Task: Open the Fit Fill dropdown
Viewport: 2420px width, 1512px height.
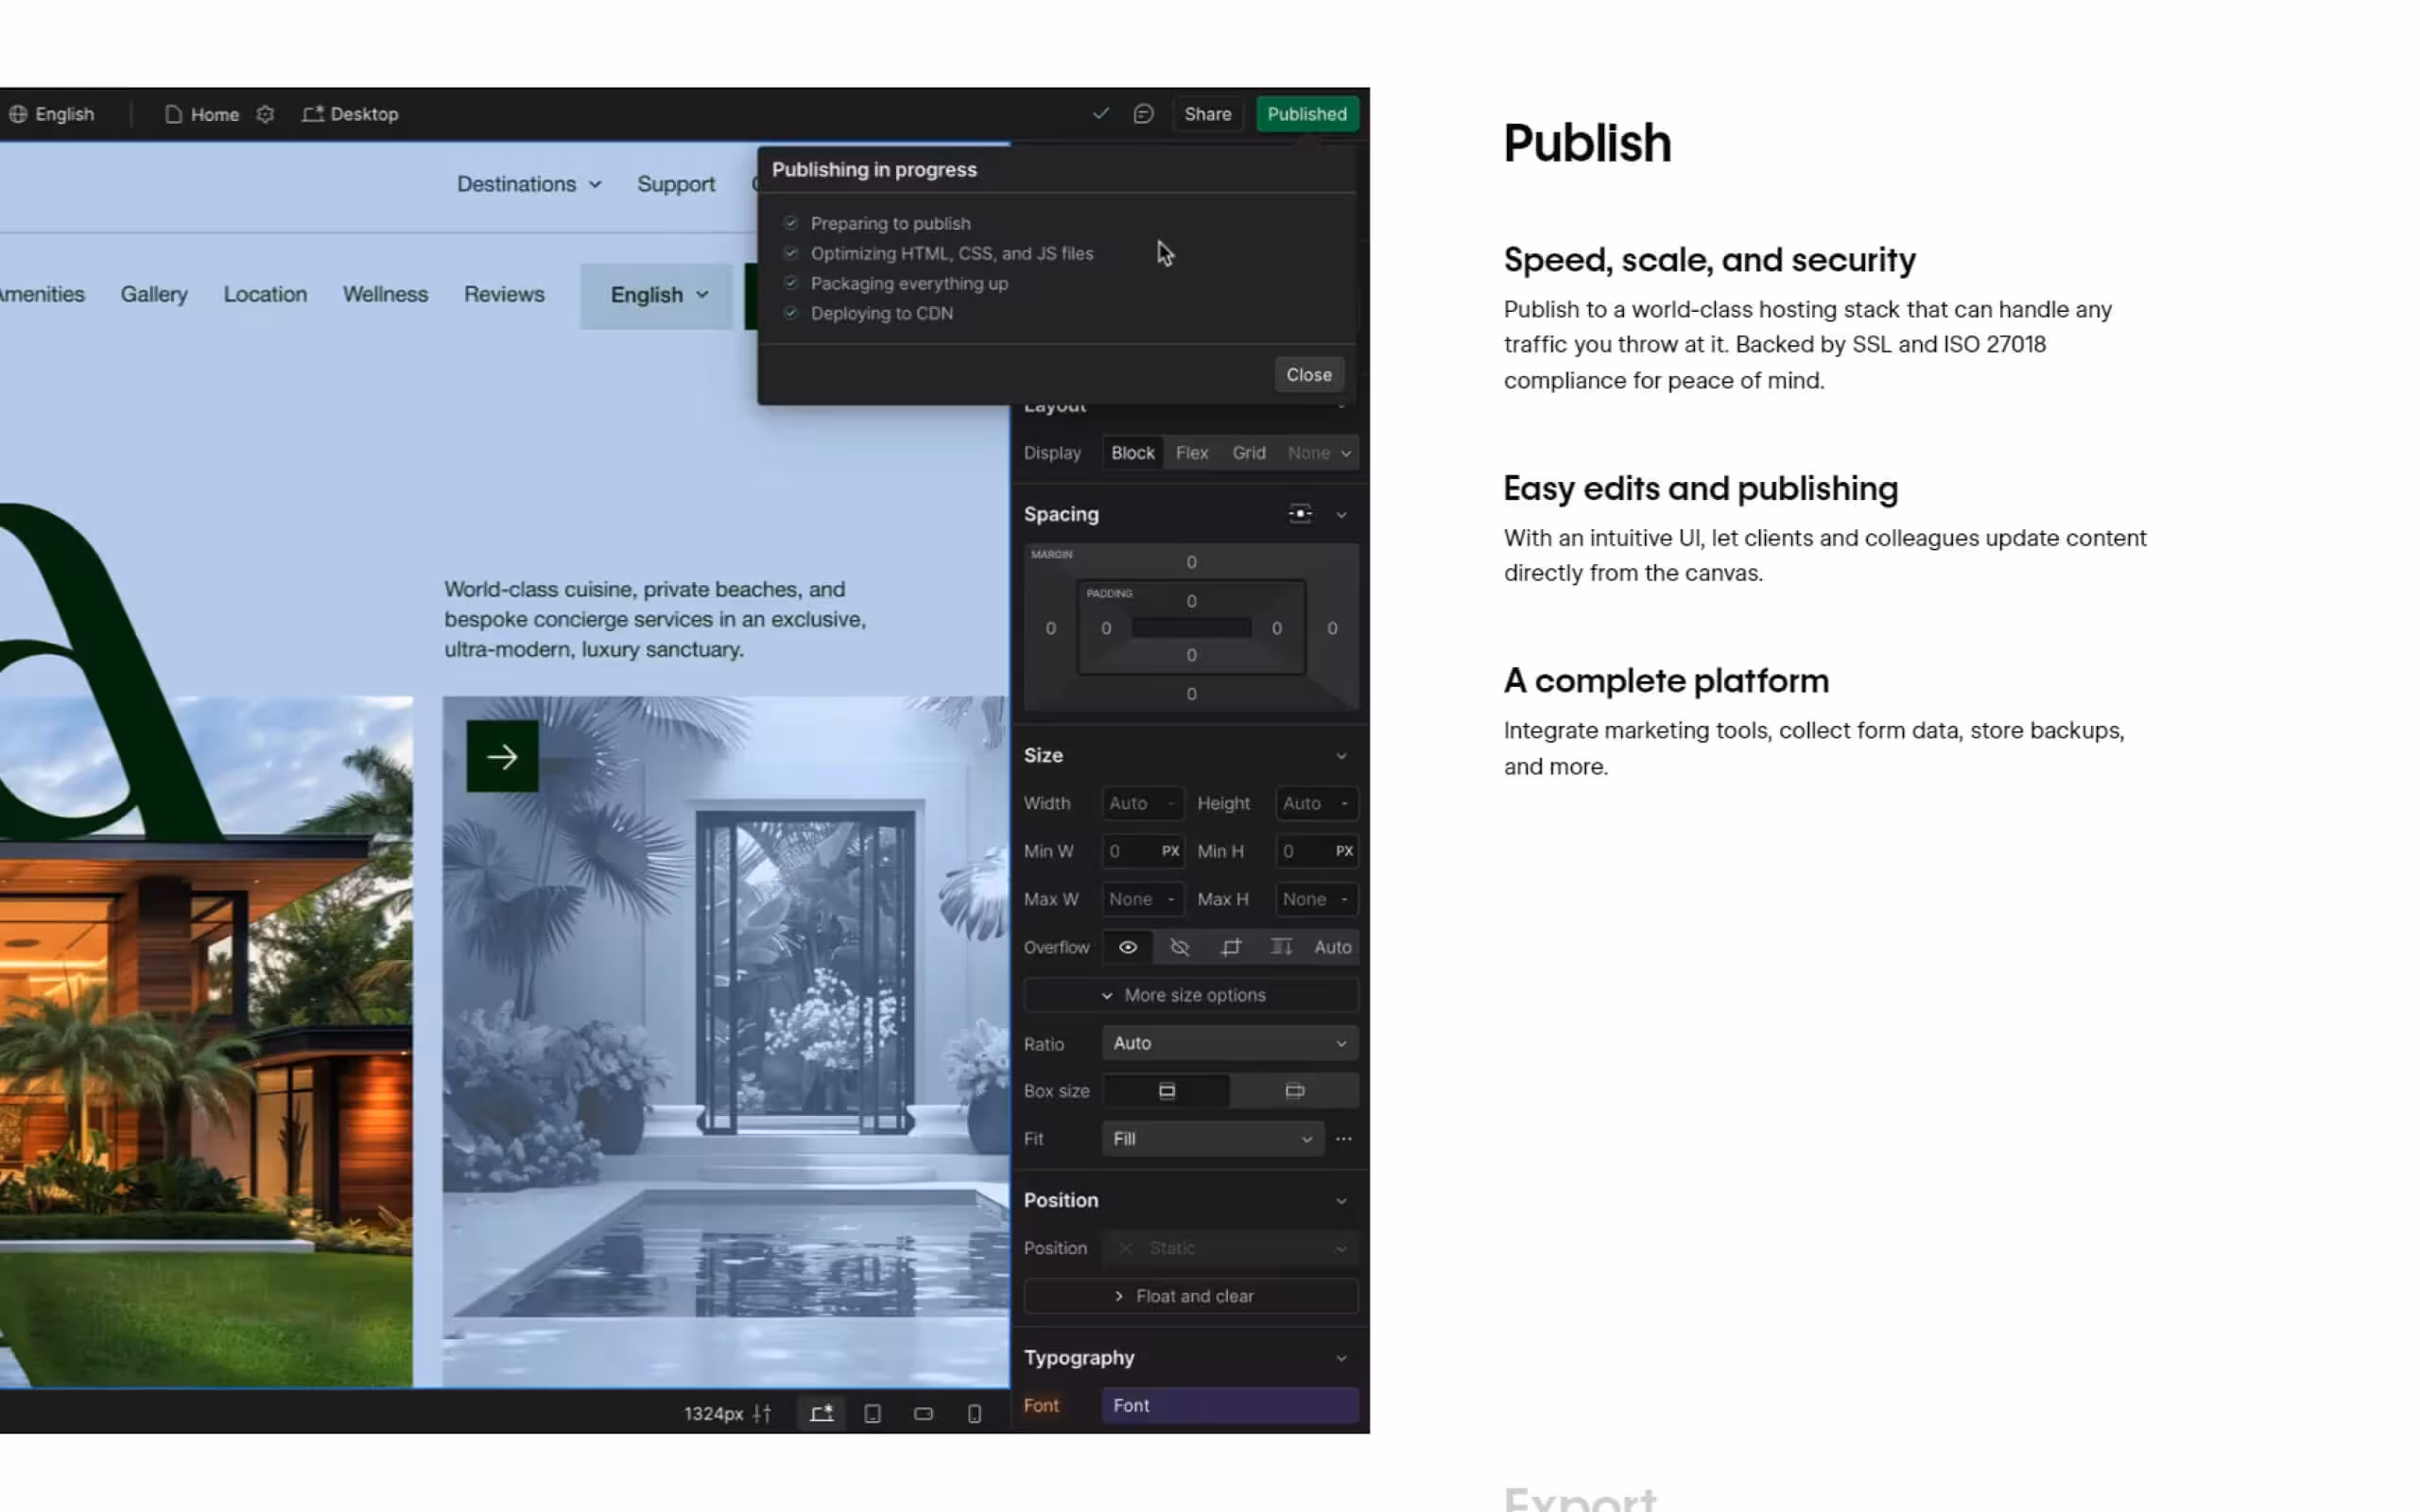Action: coord(1212,1139)
